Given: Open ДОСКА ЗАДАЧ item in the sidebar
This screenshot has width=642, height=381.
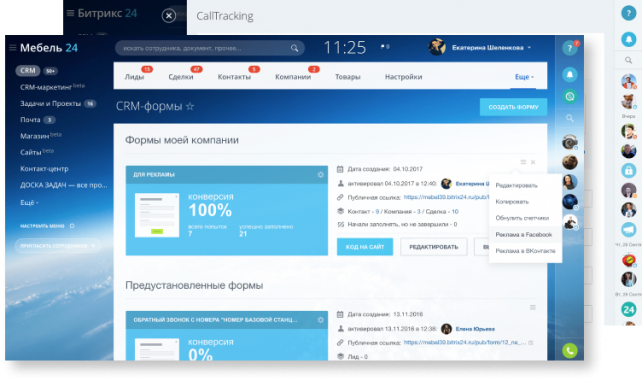Looking at the screenshot, I should [63, 185].
